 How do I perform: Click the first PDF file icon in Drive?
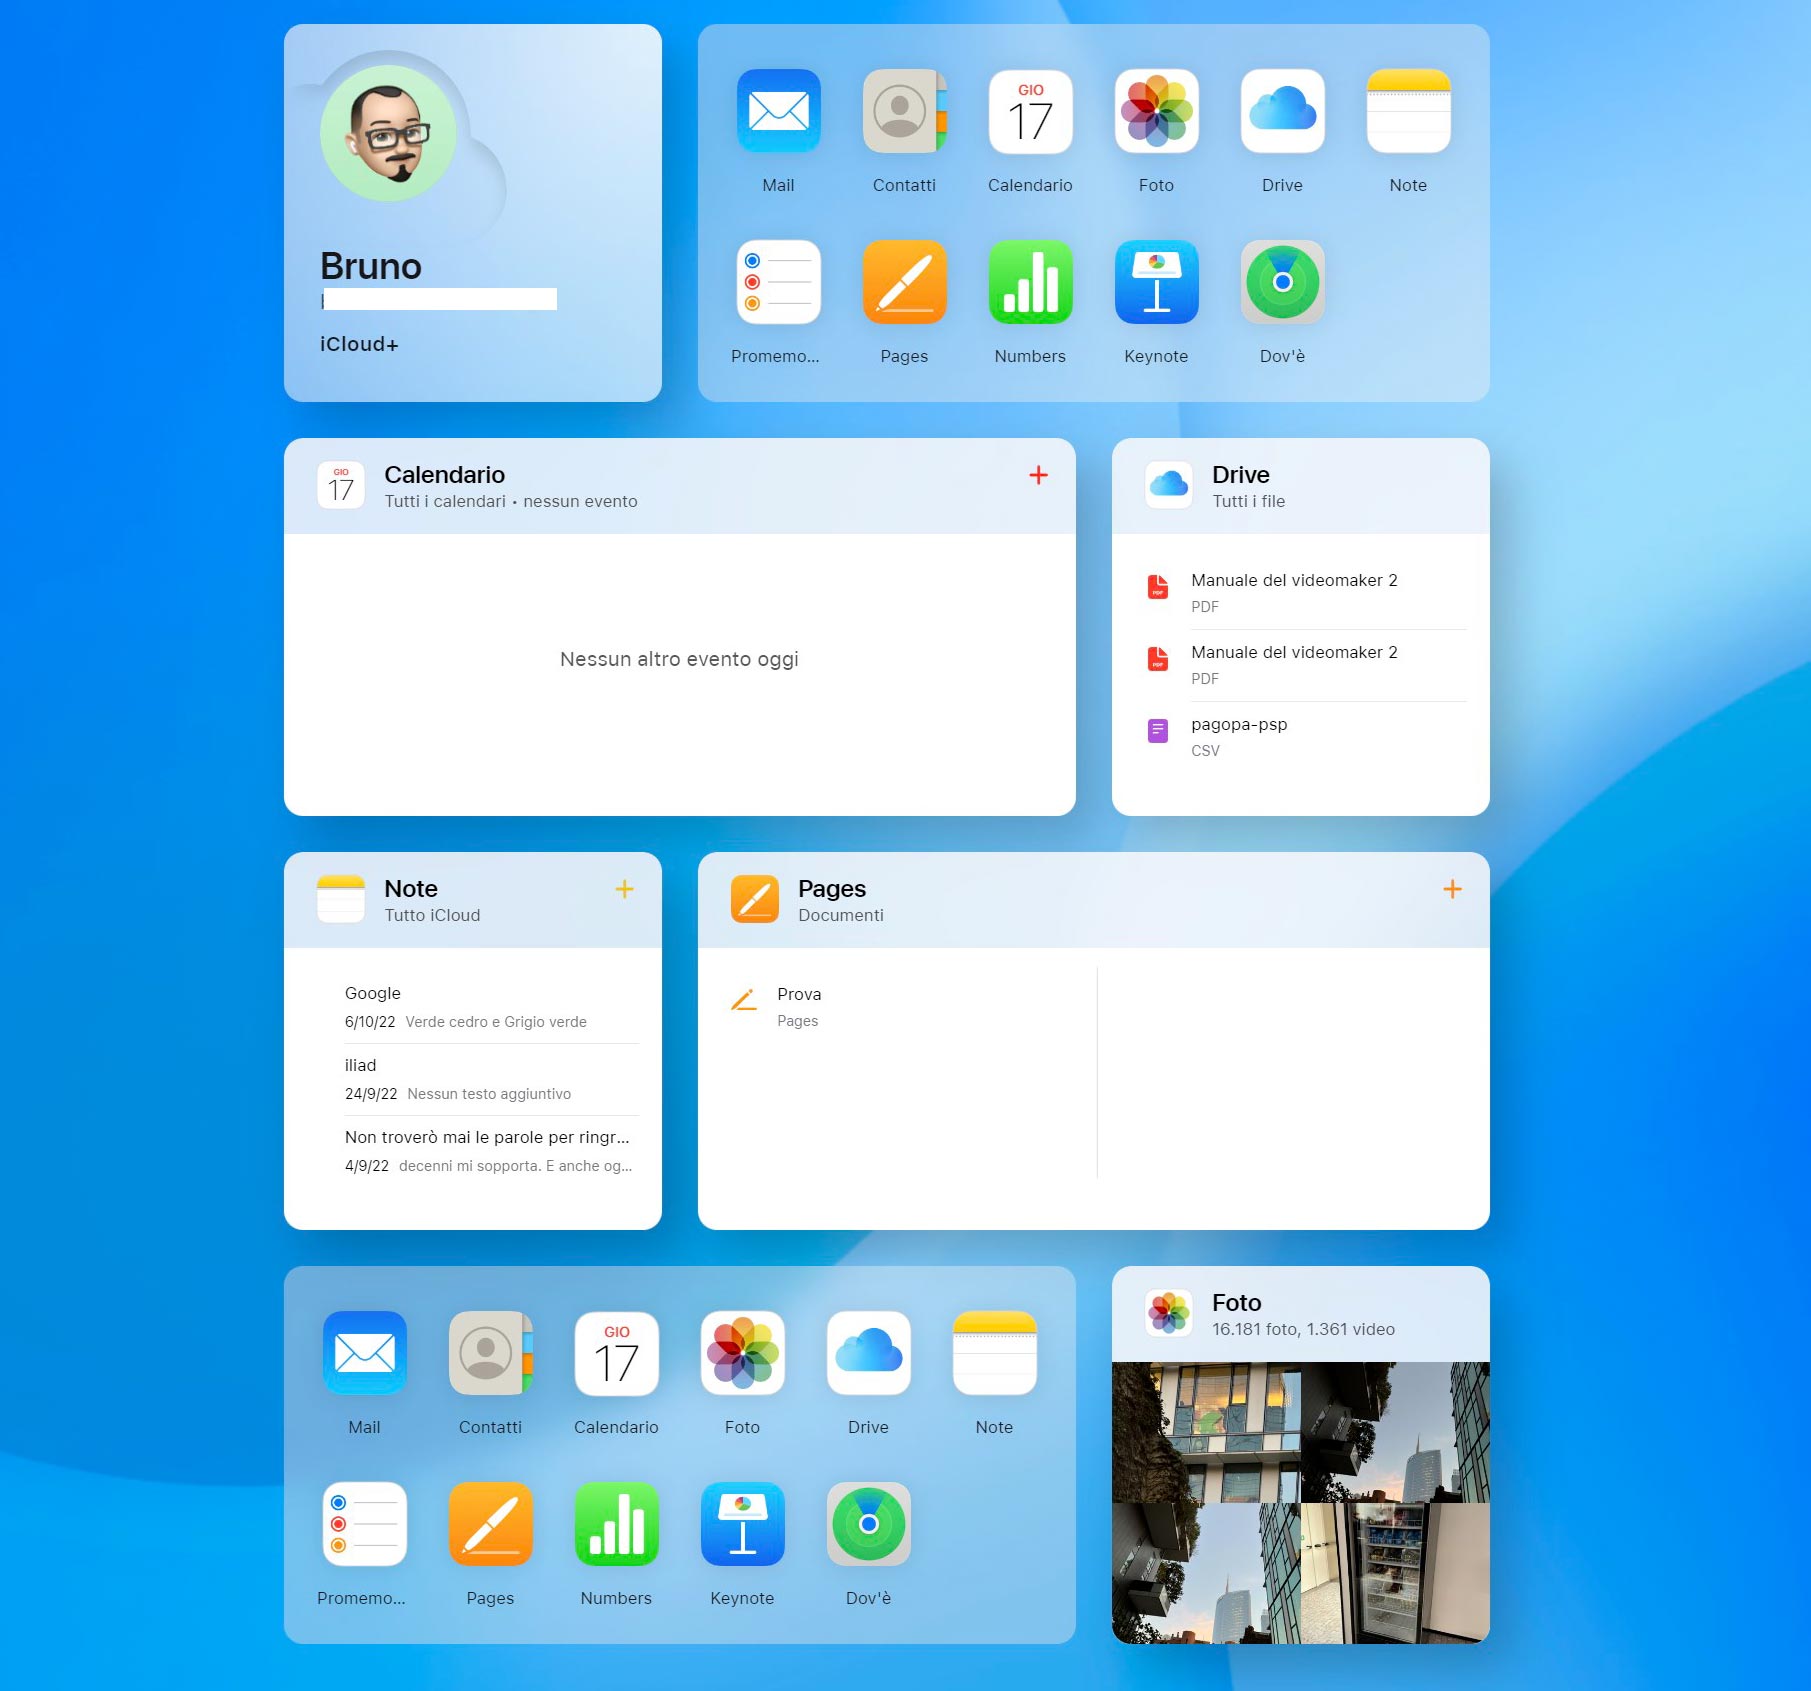coord(1157,586)
